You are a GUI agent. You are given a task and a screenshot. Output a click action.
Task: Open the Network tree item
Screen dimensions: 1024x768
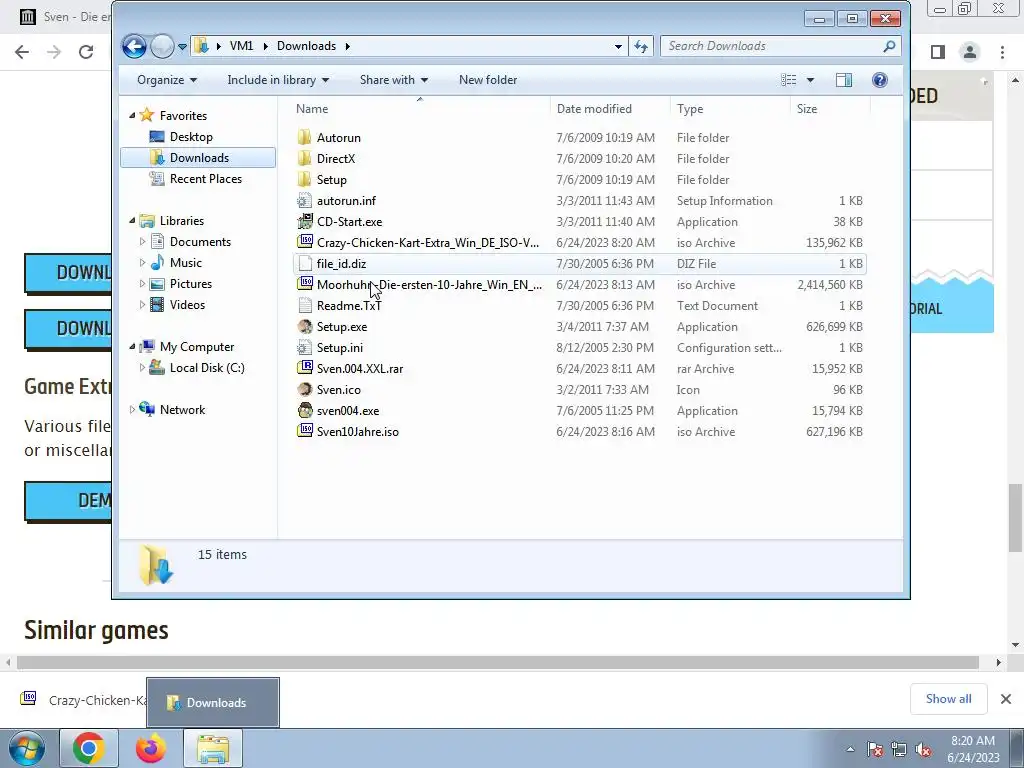coord(182,410)
